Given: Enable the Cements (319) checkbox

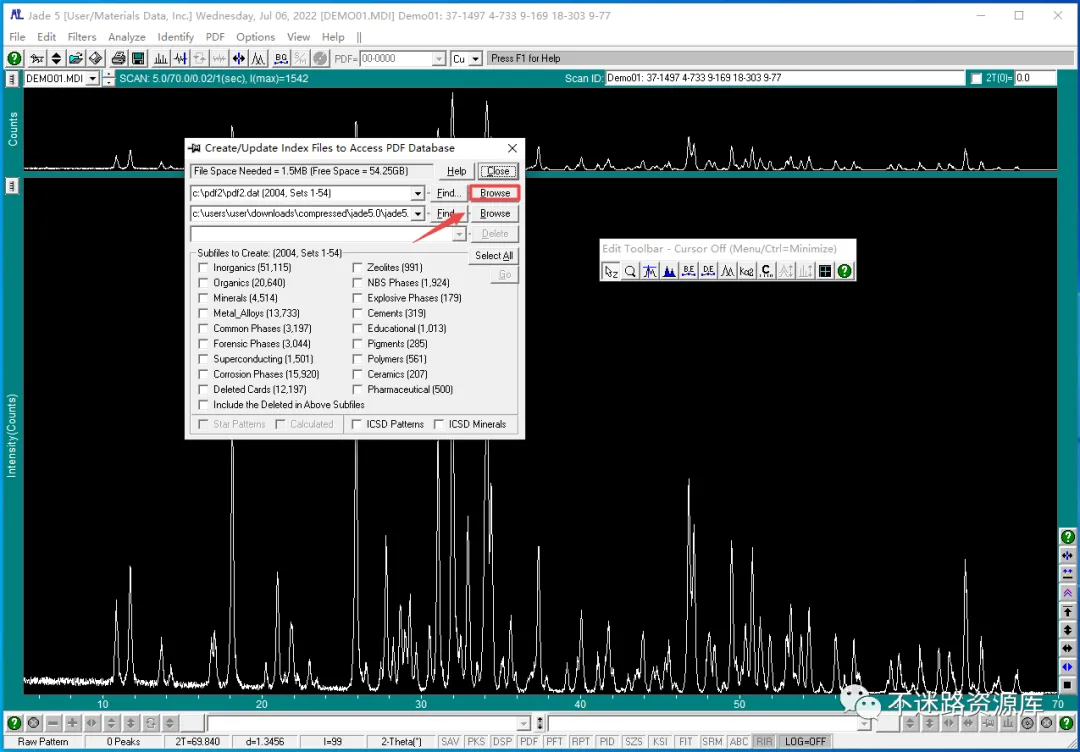Looking at the screenshot, I should [x=357, y=313].
